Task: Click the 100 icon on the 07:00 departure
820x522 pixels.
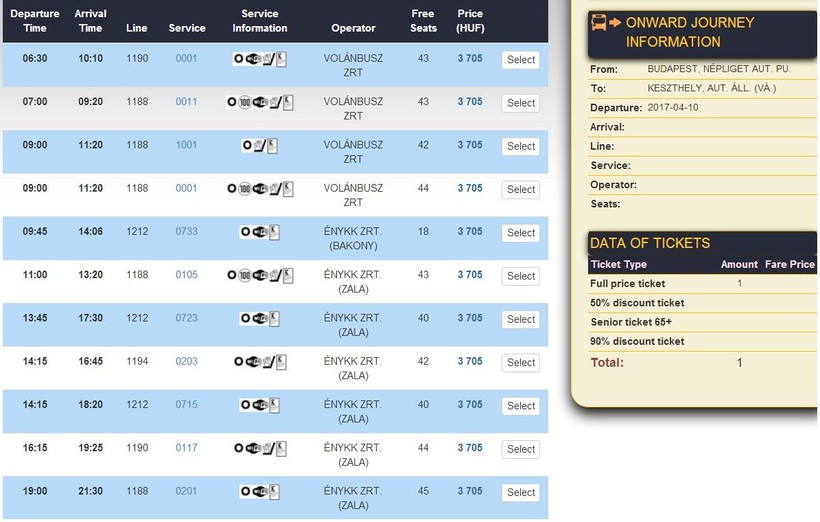Action: point(244,103)
